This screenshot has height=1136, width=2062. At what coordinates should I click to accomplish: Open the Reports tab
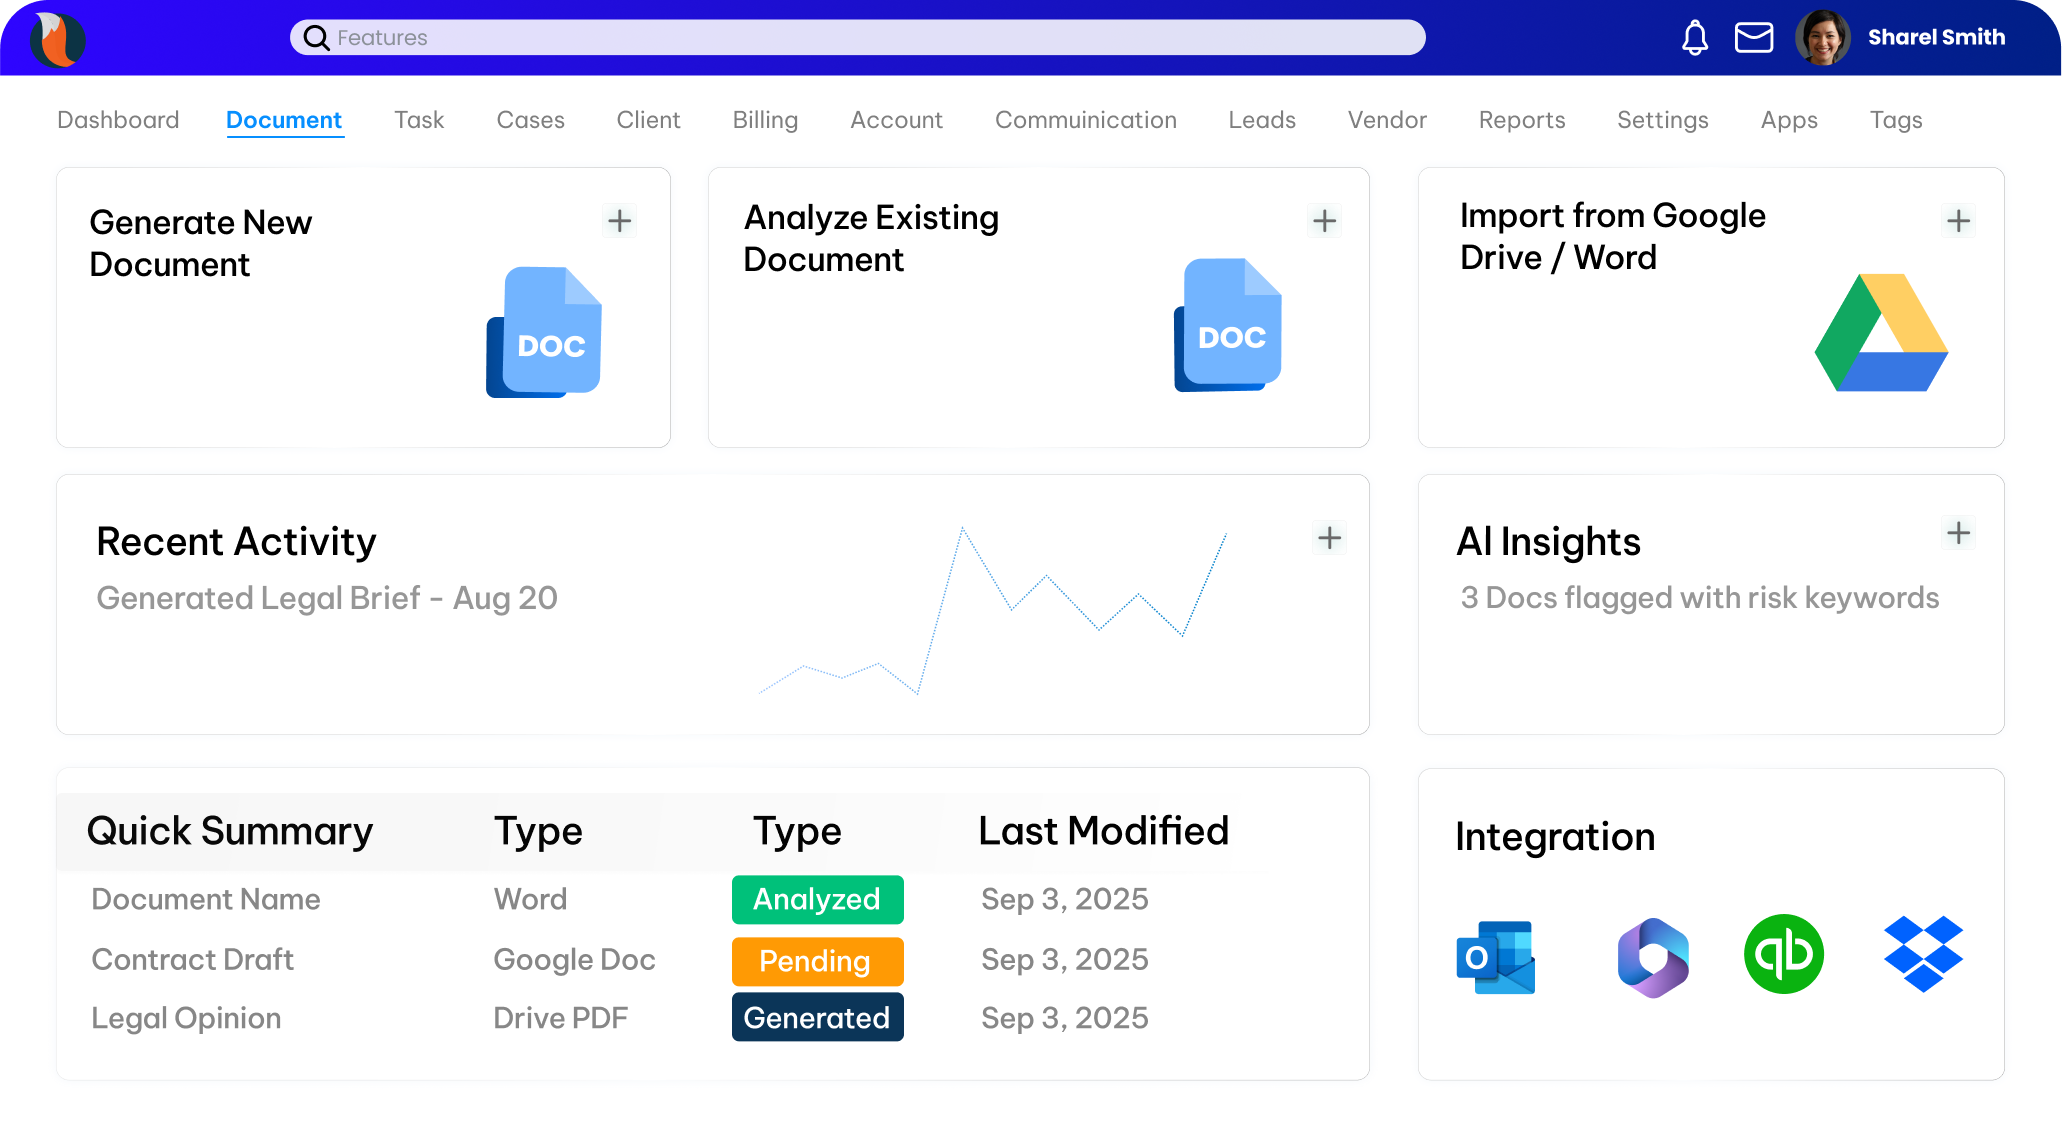[1522, 120]
